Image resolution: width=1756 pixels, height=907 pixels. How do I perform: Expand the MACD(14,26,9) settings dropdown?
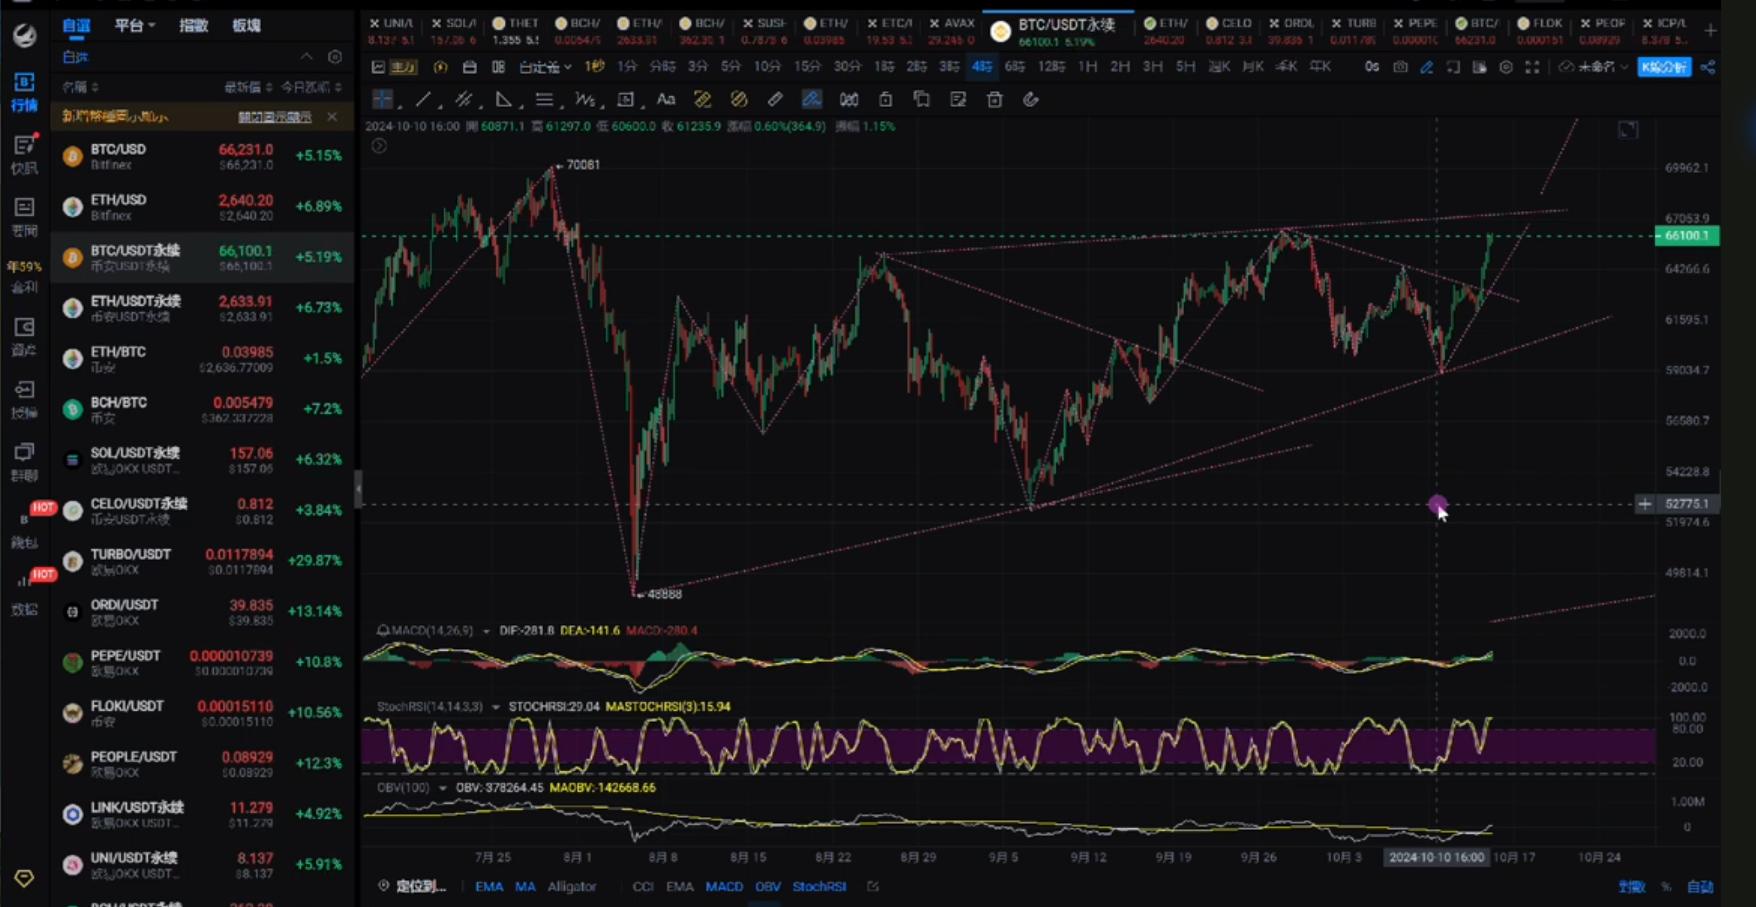487,631
